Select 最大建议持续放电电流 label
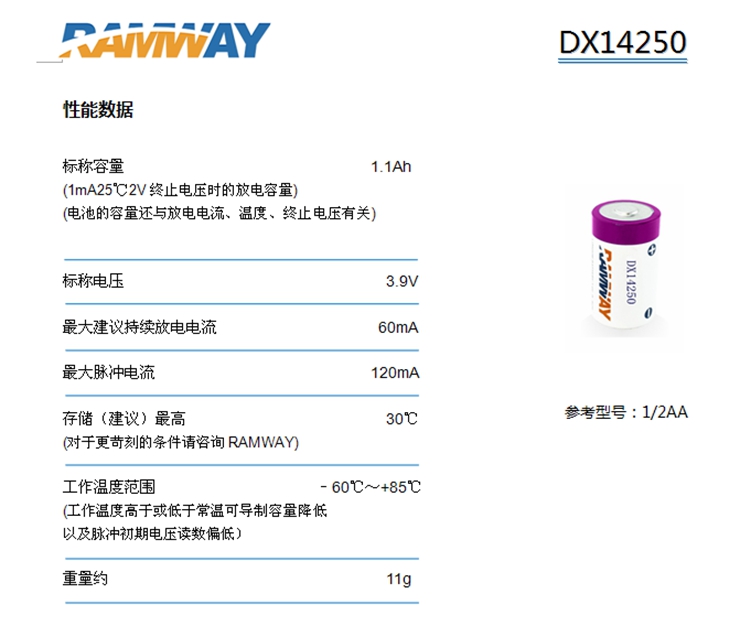The width and height of the screenshot is (740, 626). (x=139, y=327)
